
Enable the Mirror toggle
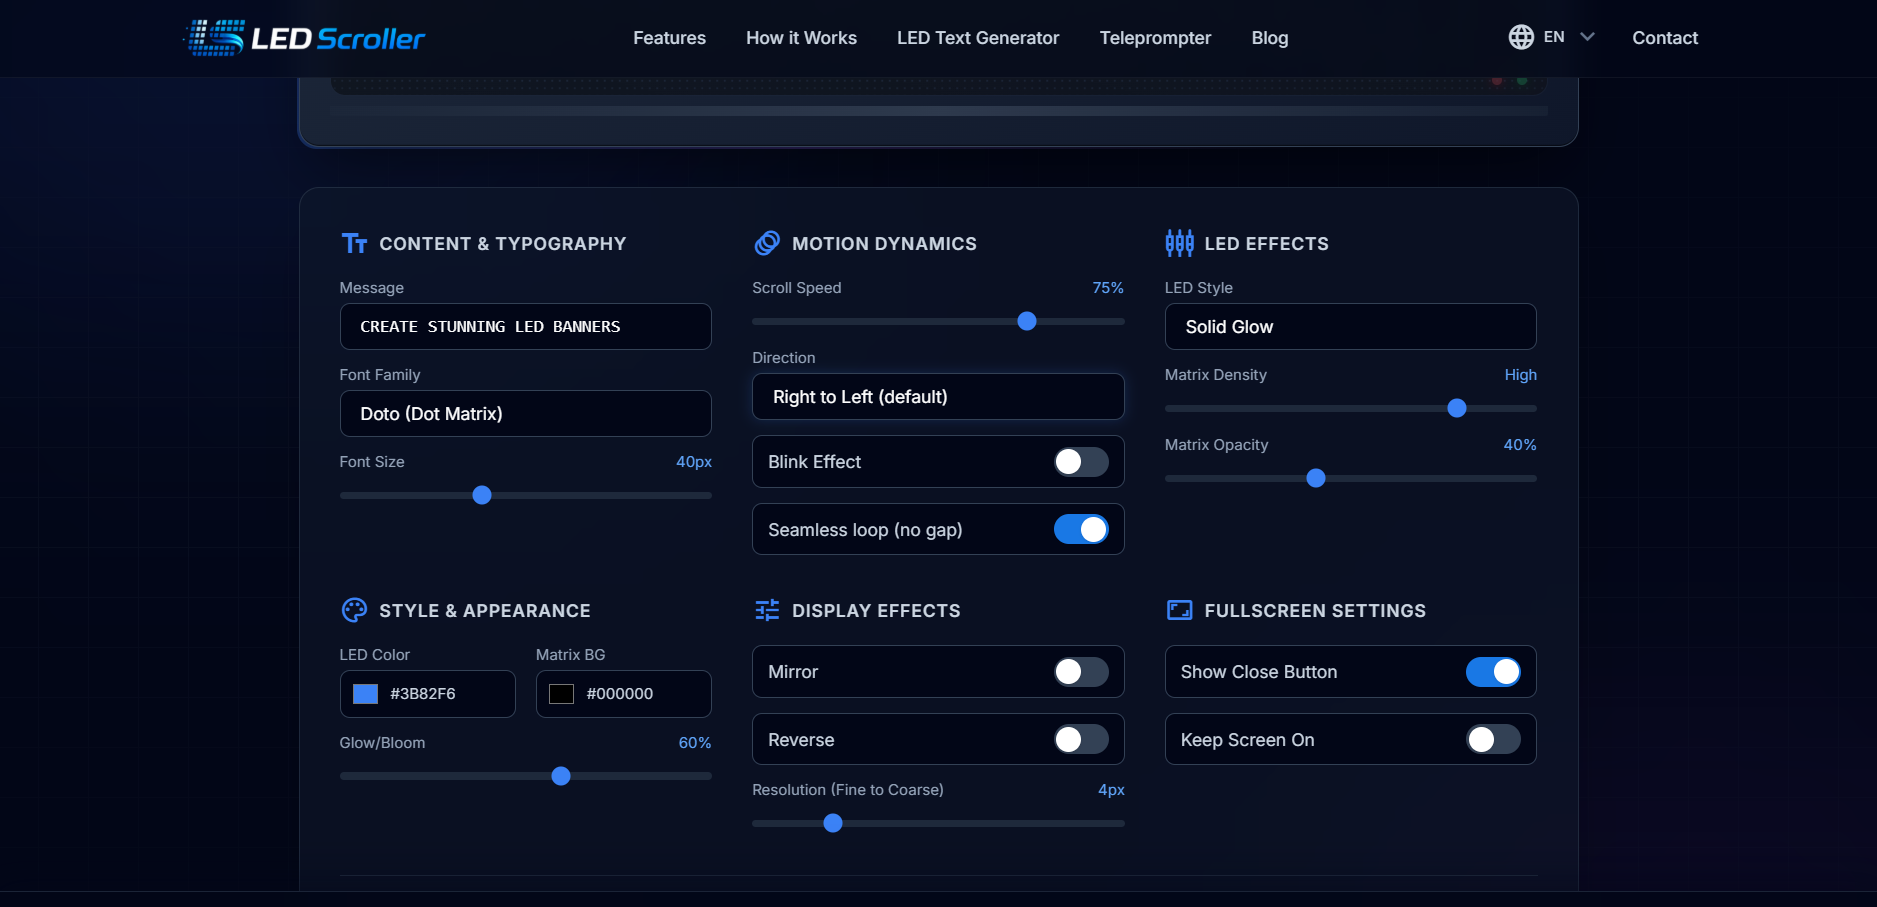coord(1081,672)
